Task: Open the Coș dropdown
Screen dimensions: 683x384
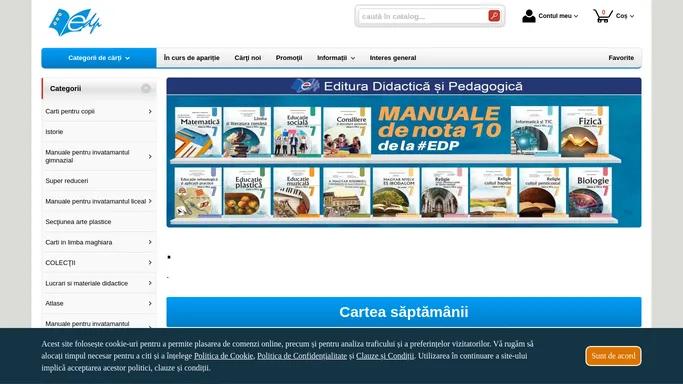Action: (625, 16)
